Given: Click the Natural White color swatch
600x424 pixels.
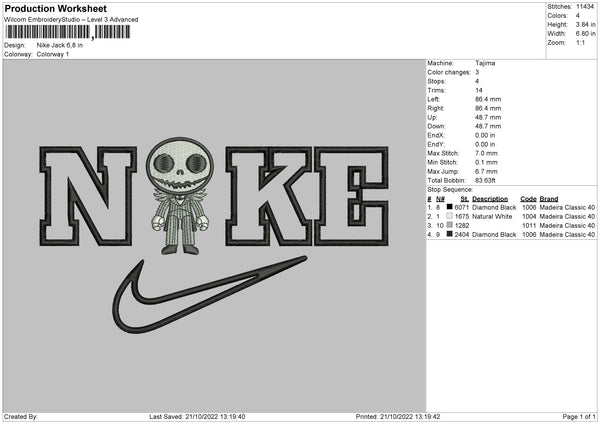Looking at the screenshot, I should (x=450, y=216).
